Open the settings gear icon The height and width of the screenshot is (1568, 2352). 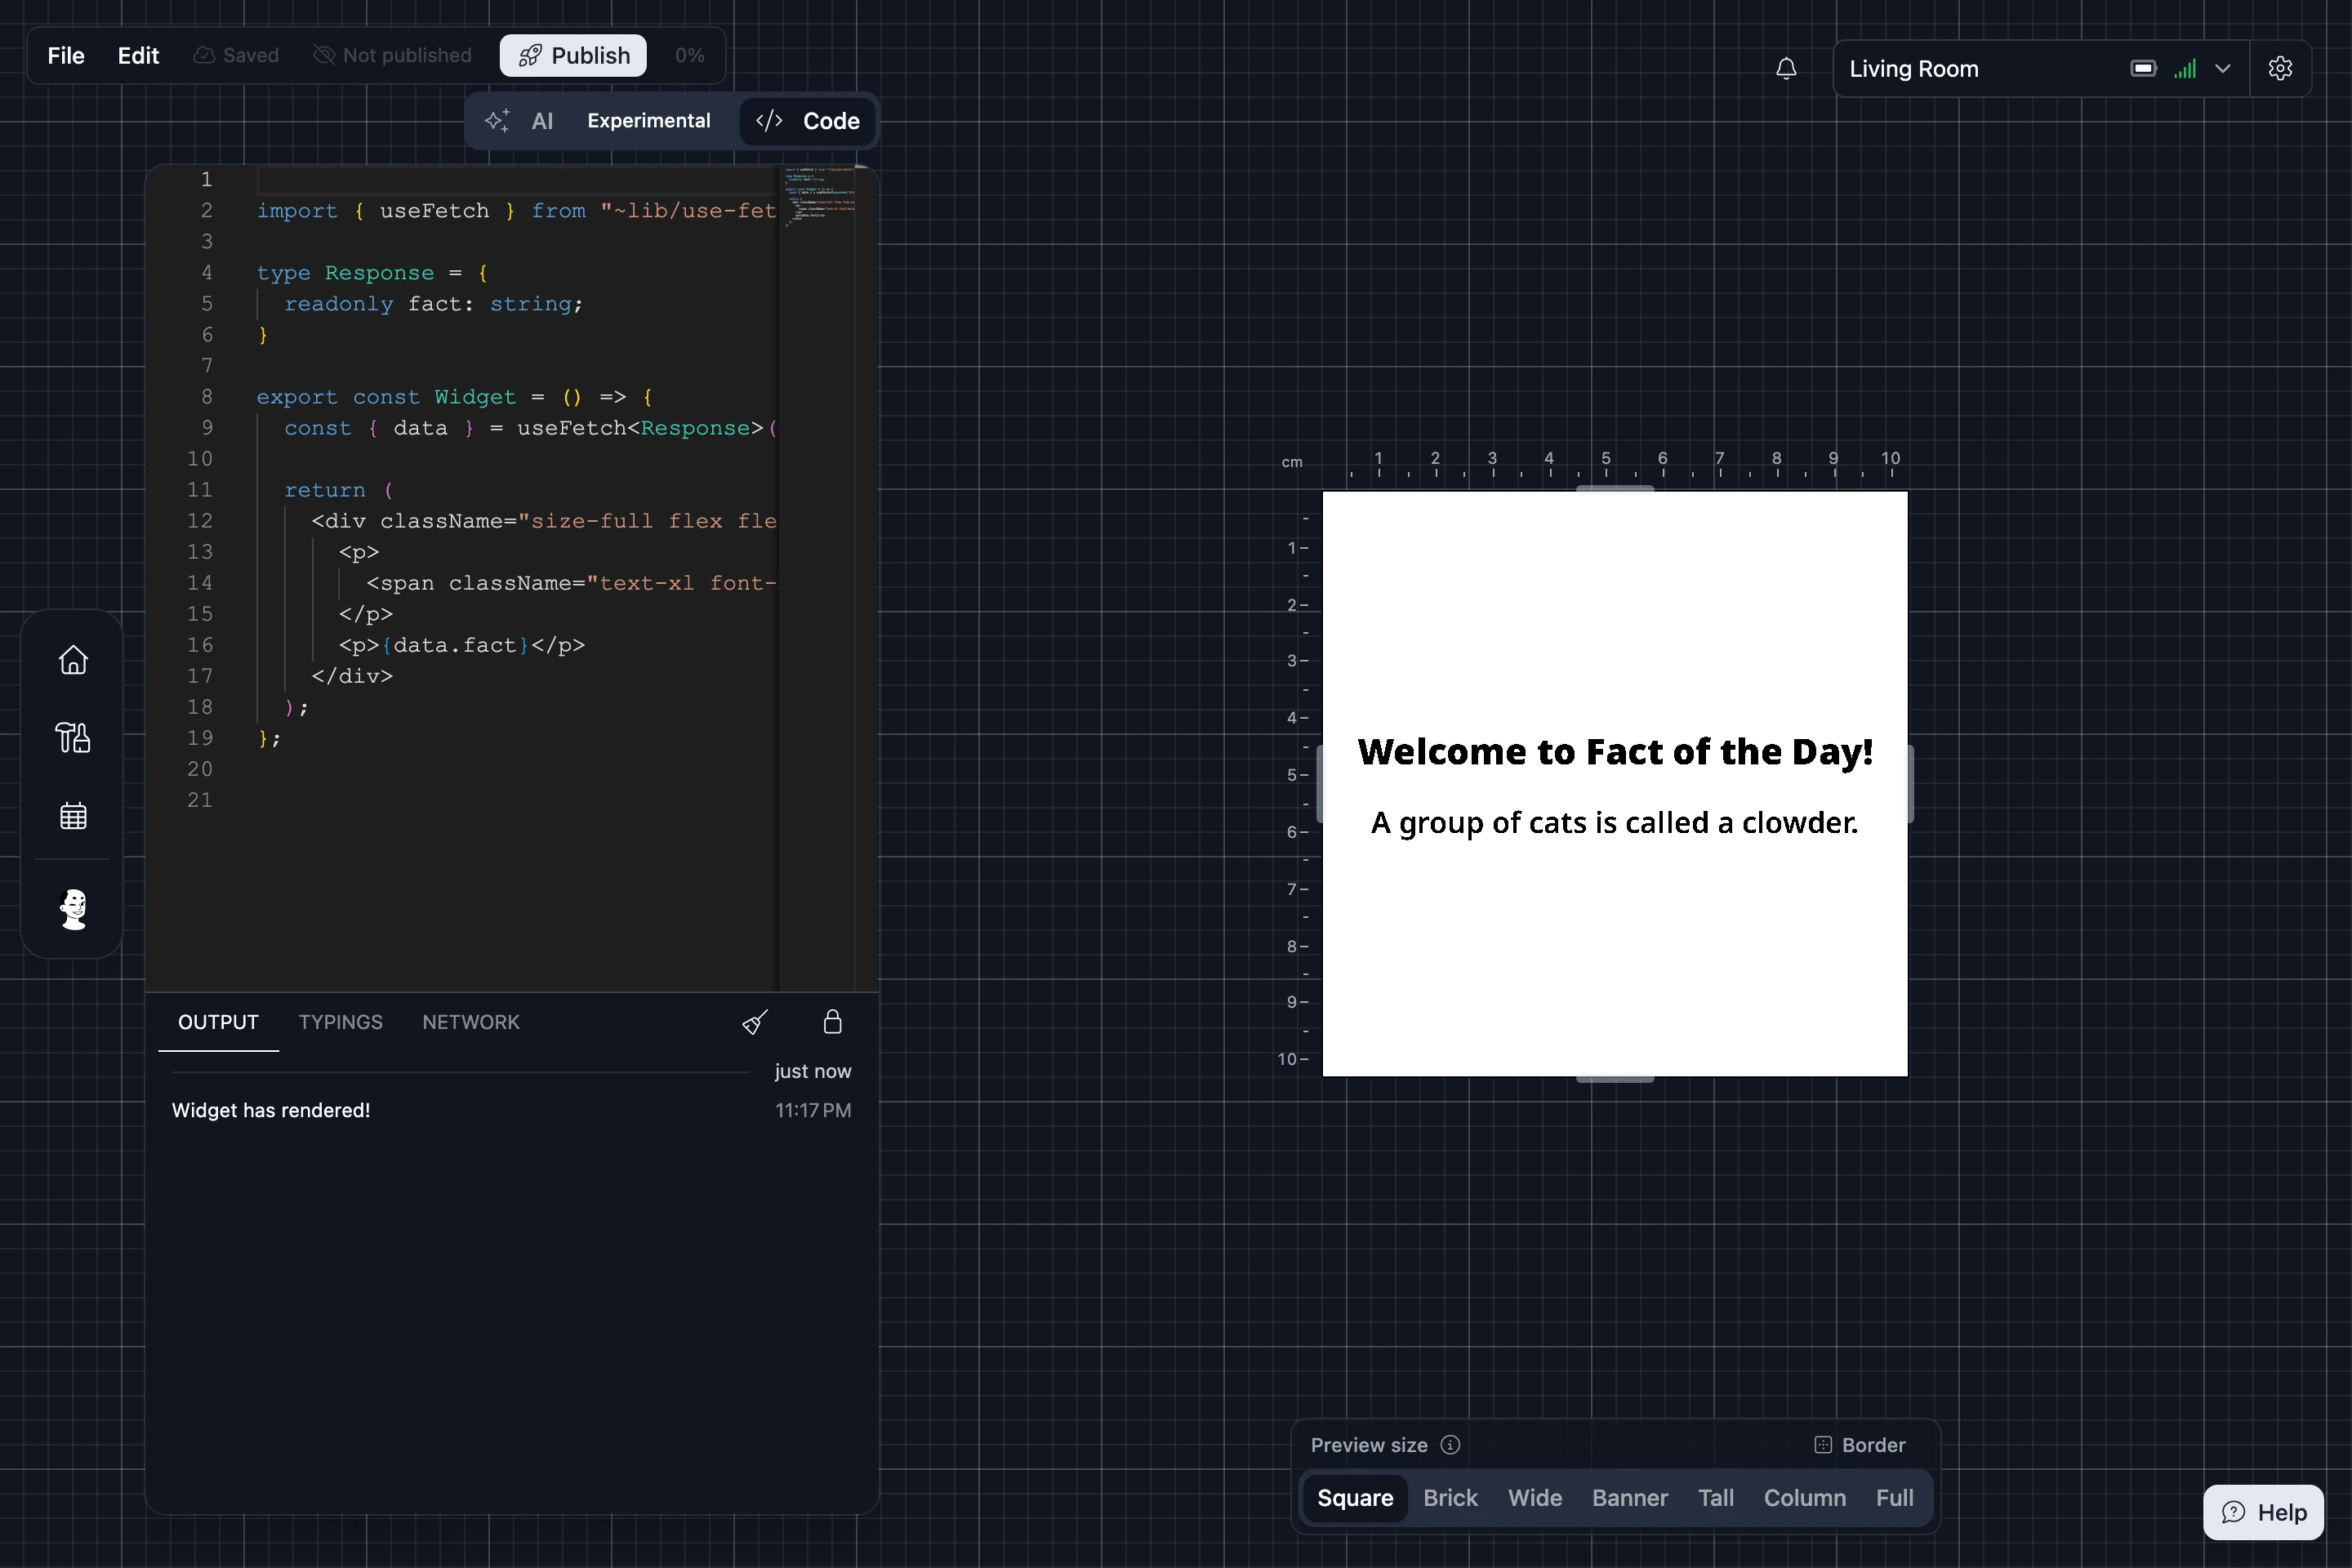click(2280, 69)
